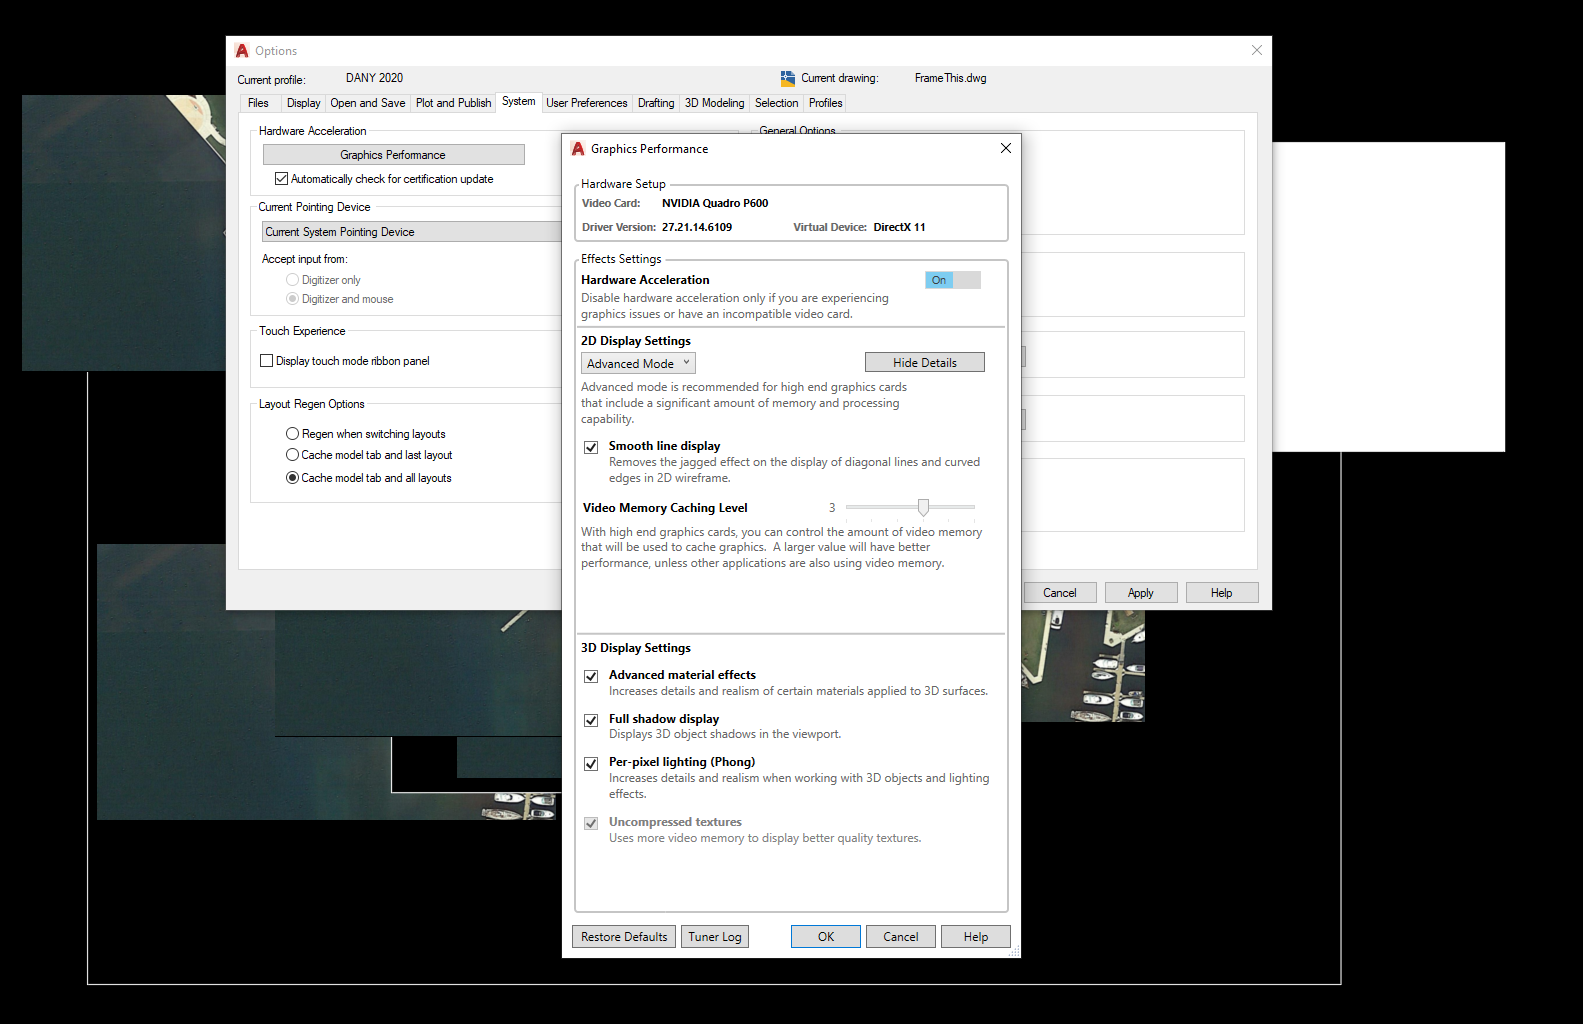The image size is (1583, 1024).
Task: Uncheck Advanced material effects
Action: pyautogui.click(x=591, y=676)
